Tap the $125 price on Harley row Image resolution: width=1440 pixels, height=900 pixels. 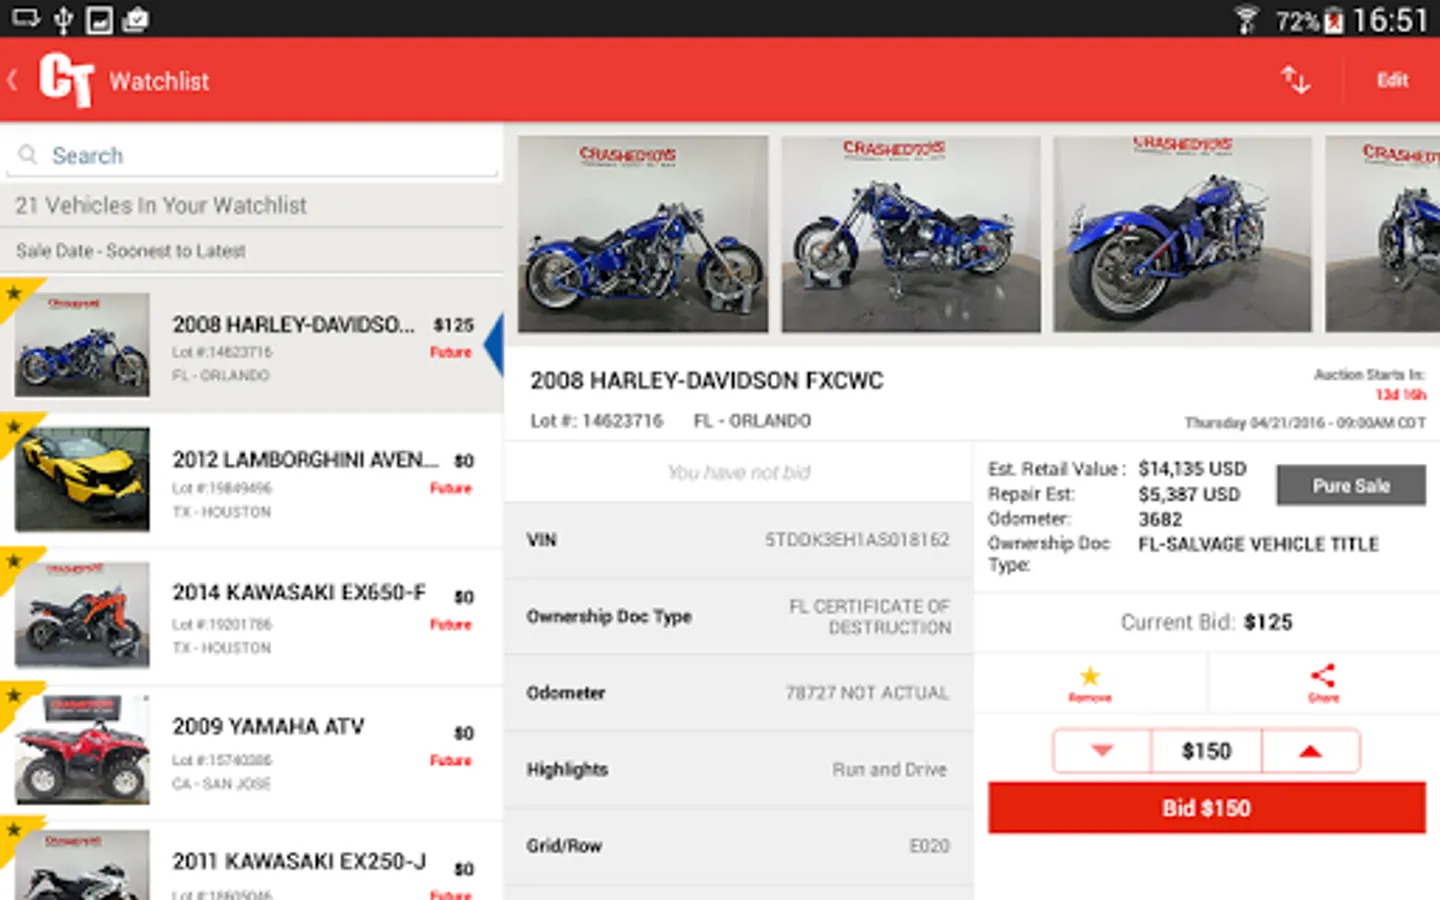454,325
